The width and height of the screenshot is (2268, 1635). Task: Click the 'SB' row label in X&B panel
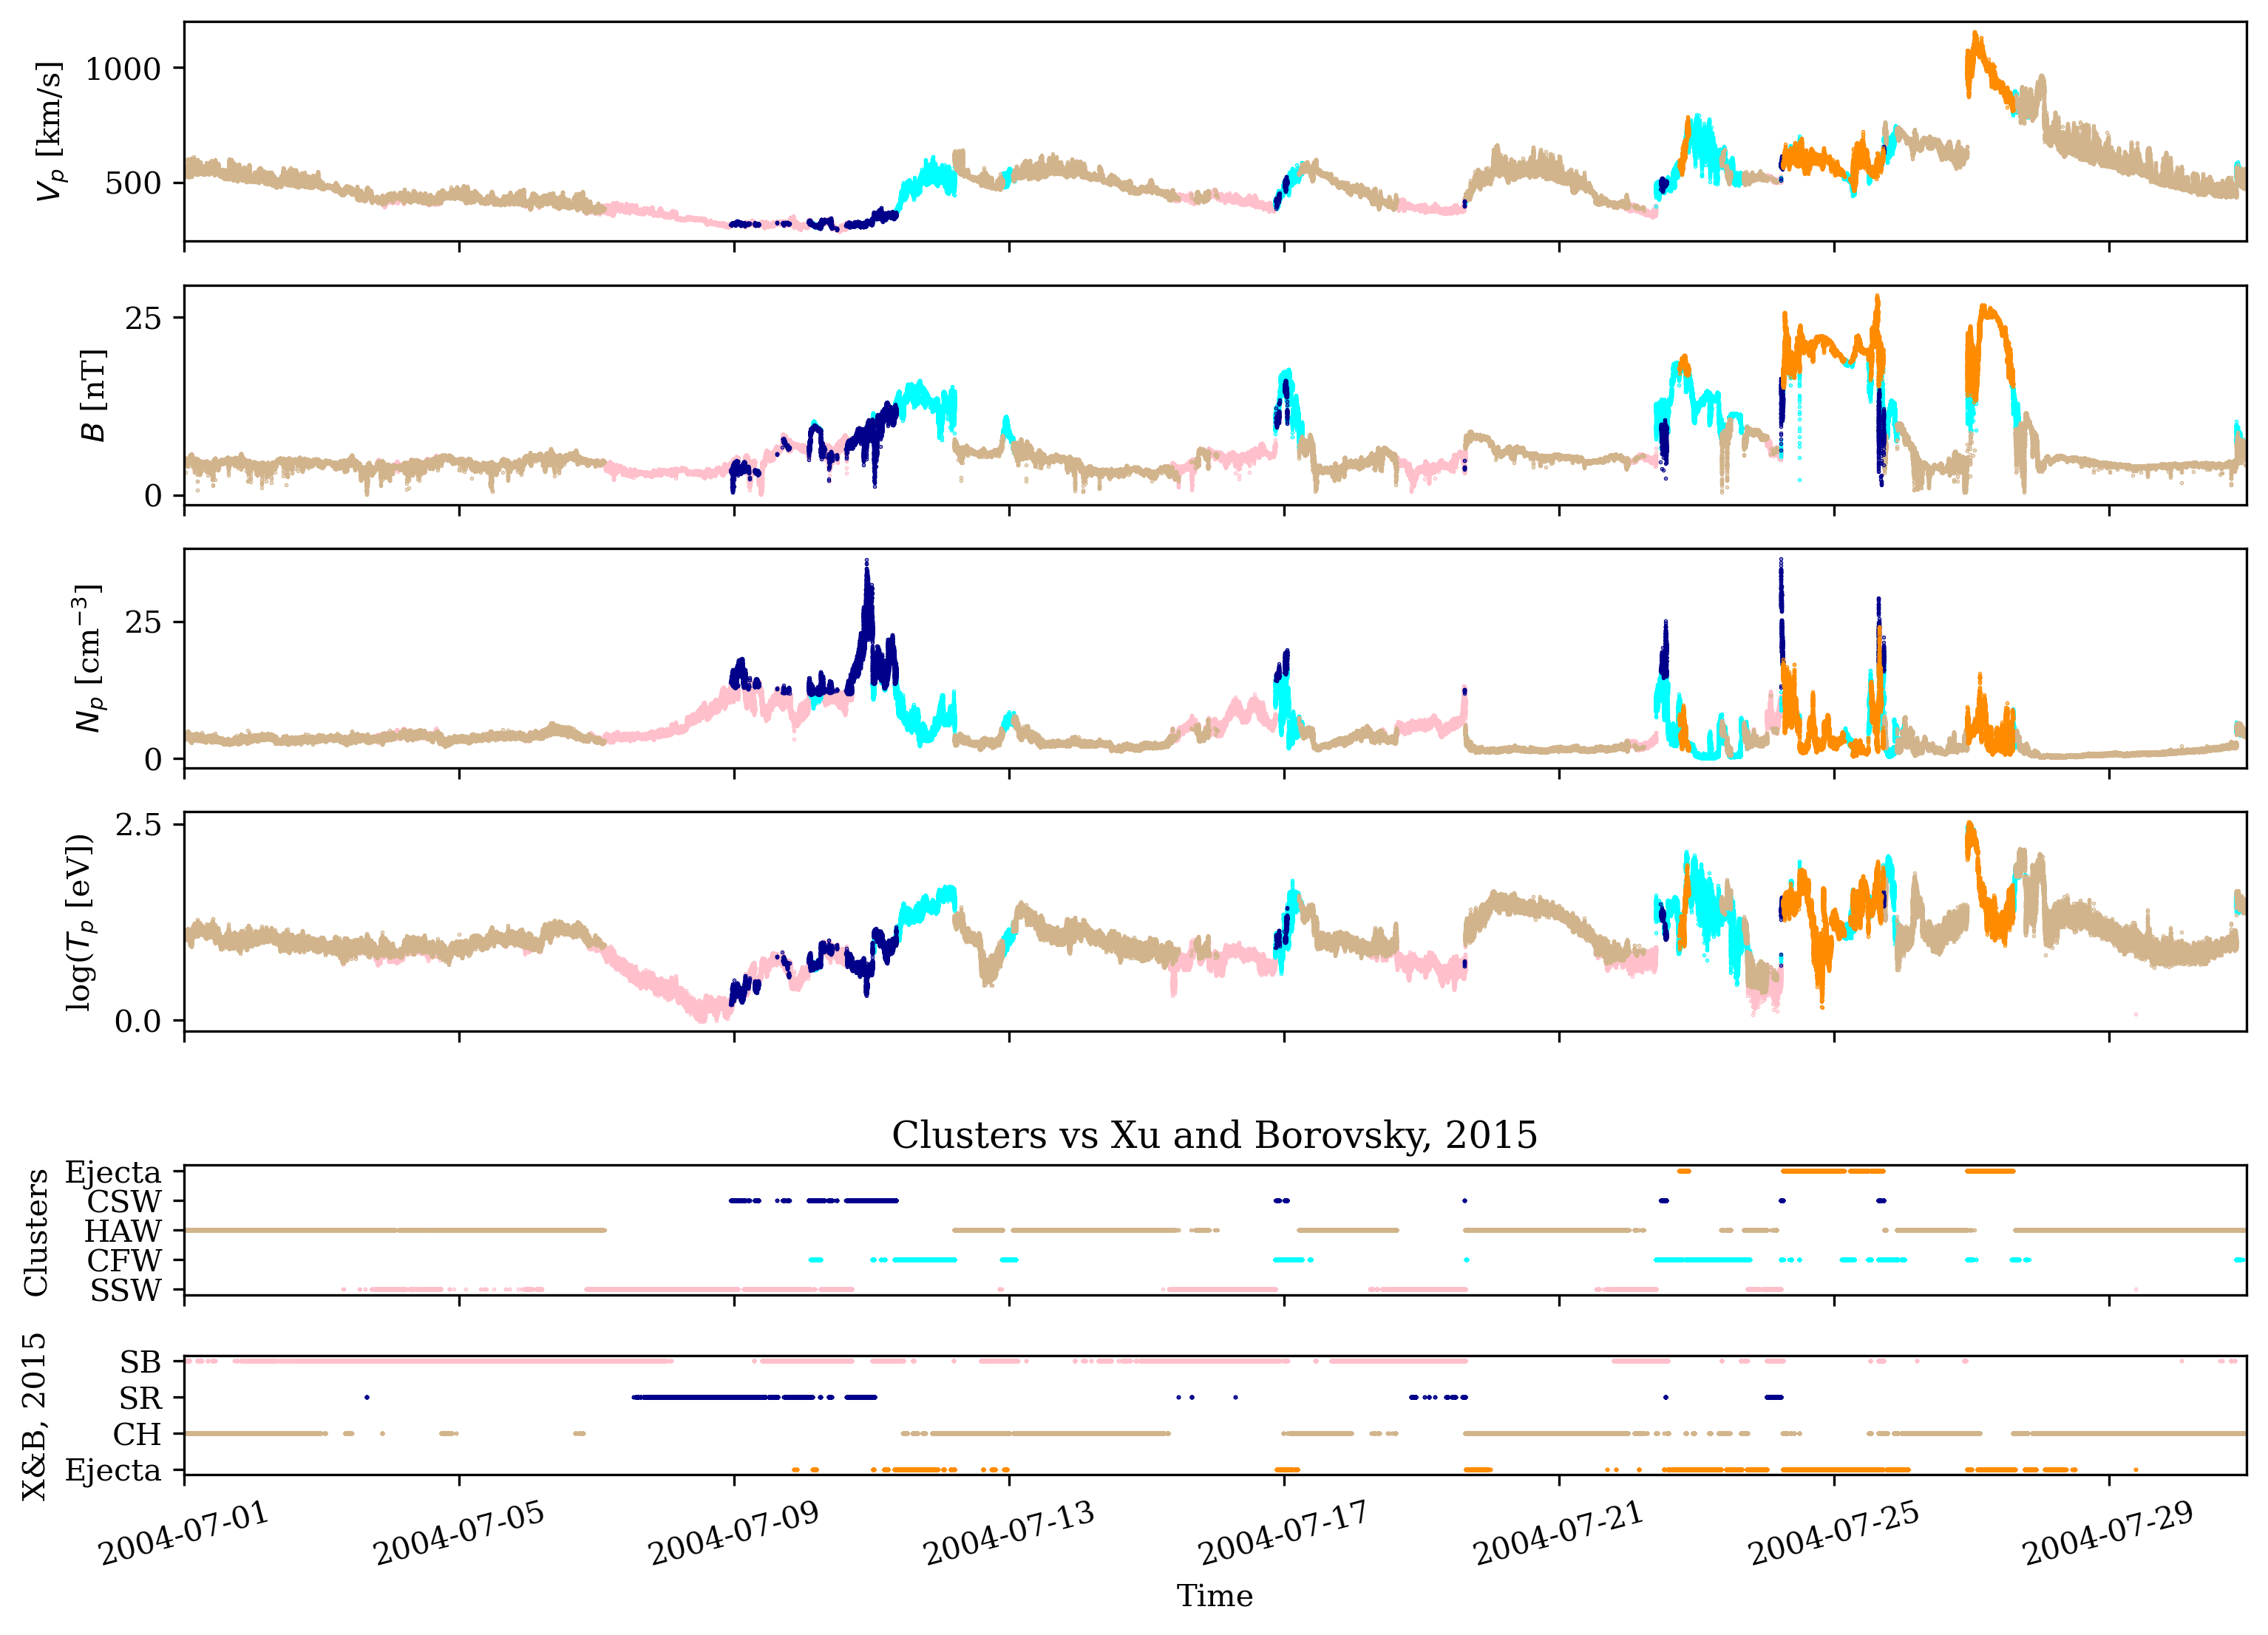tap(140, 1362)
